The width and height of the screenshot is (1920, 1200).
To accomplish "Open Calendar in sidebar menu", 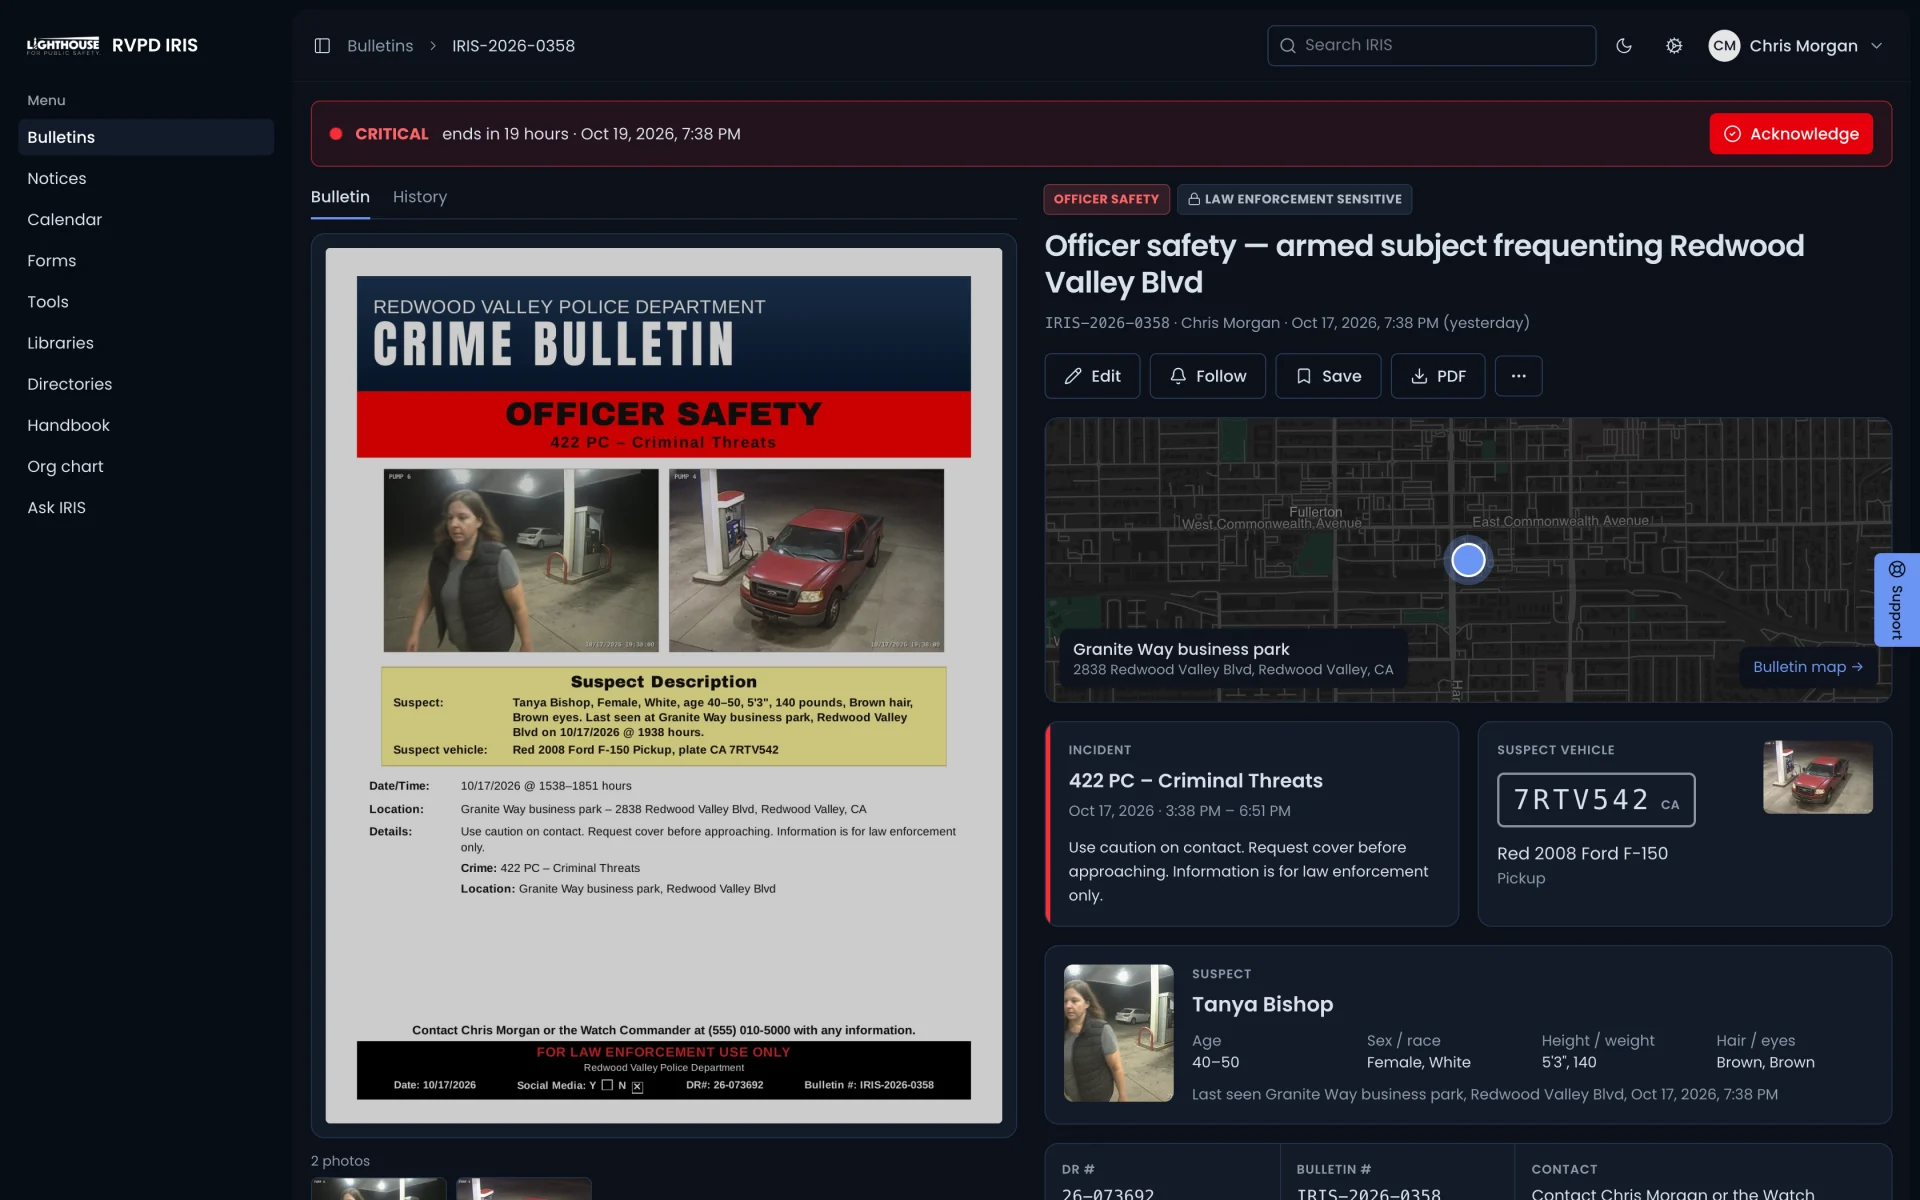I will [x=146, y=219].
